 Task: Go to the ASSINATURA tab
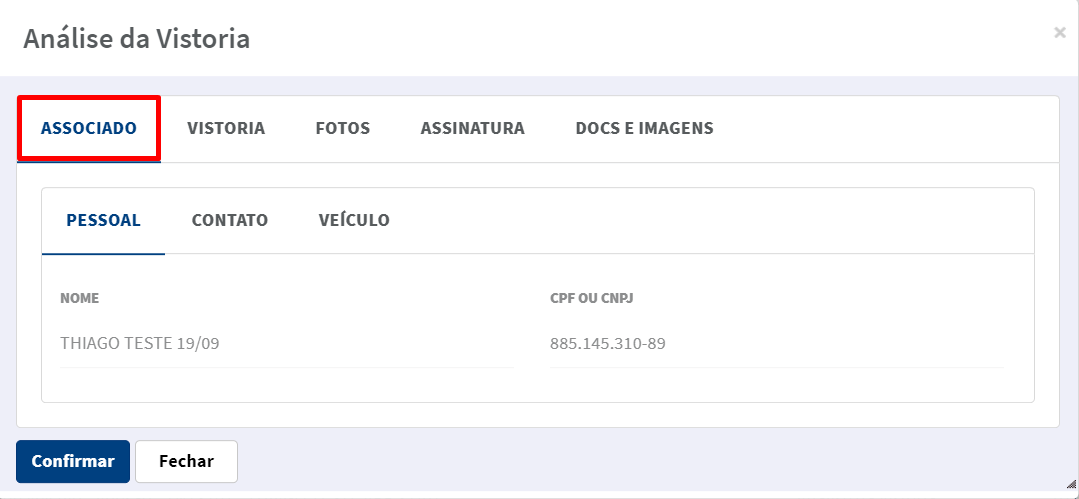pyautogui.click(x=473, y=128)
